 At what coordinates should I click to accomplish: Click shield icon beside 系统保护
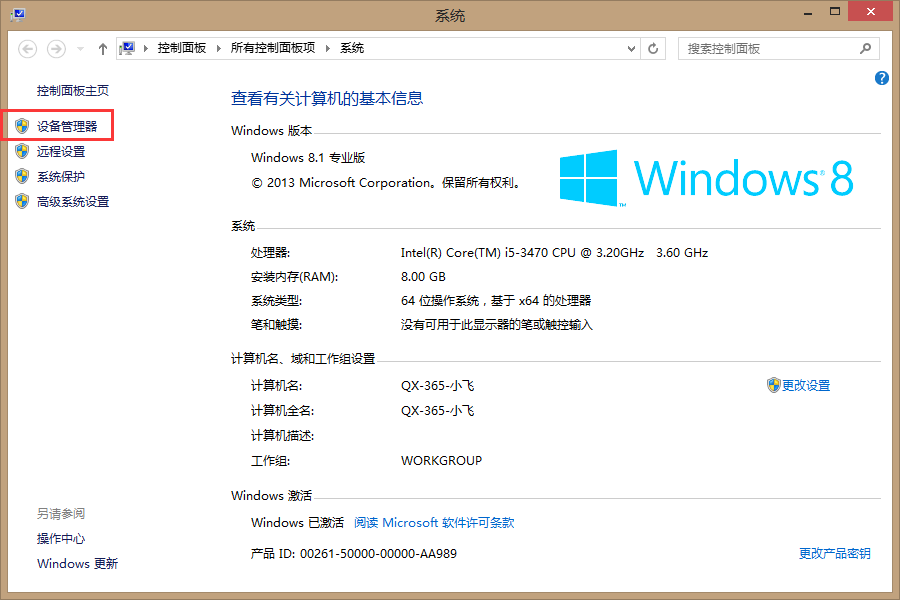pyautogui.click(x=22, y=176)
